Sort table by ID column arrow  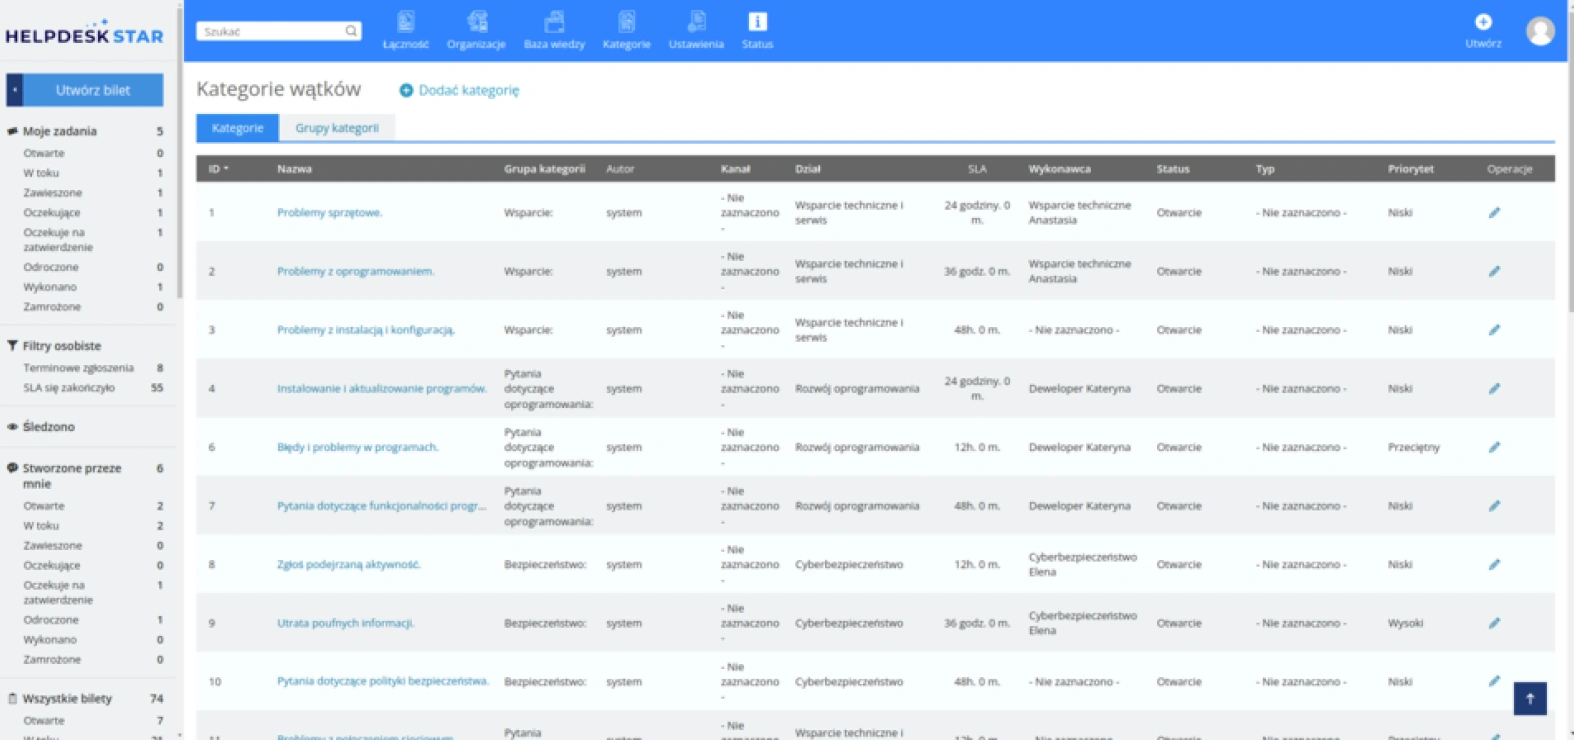(226, 169)
